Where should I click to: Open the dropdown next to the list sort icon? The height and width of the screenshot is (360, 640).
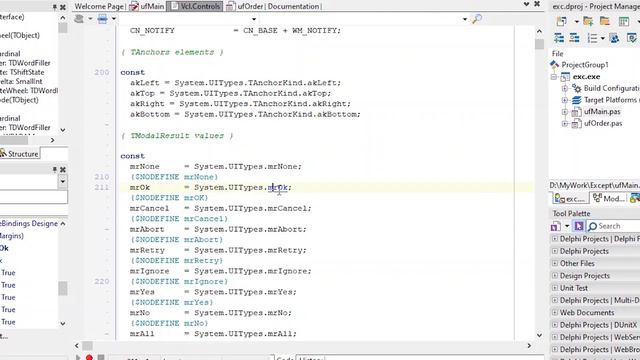[602, 38]
